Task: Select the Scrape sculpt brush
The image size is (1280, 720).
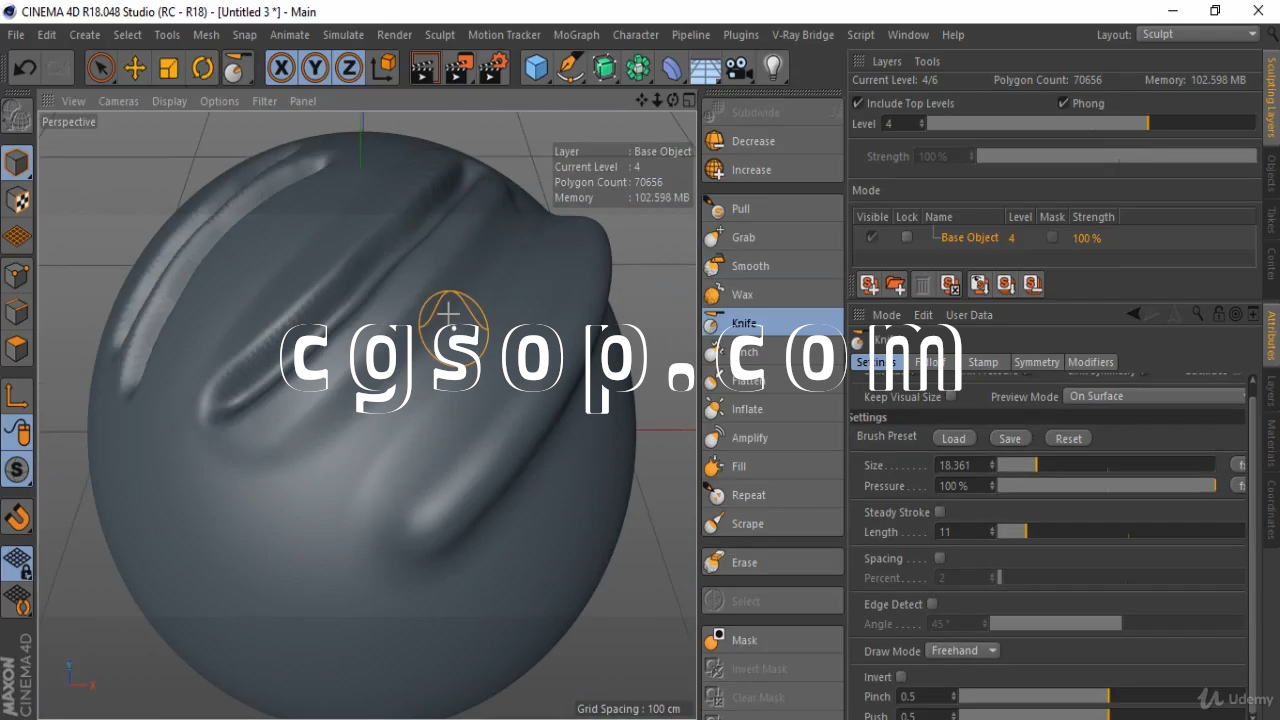Action: 773,523
